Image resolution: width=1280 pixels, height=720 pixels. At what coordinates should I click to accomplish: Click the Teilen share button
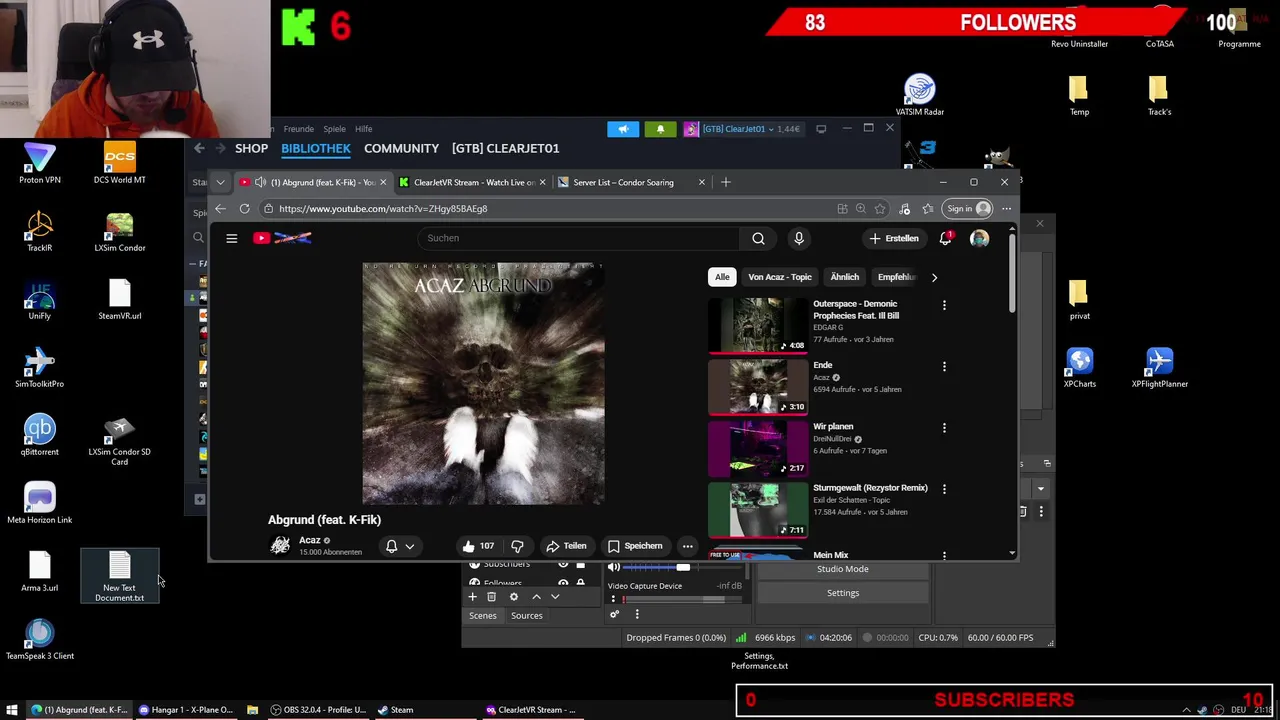[566, 546]
